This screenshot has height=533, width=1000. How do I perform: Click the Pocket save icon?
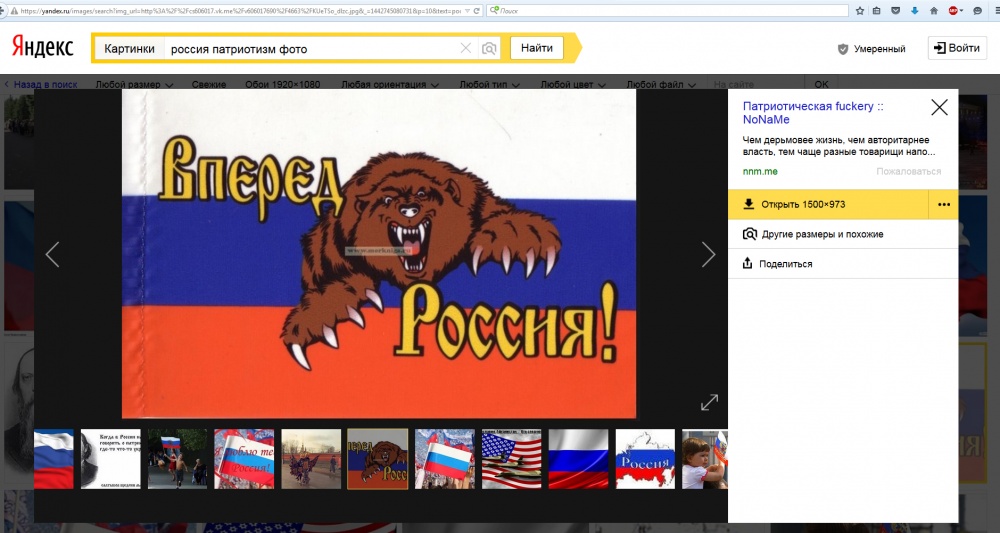(896, 10)
